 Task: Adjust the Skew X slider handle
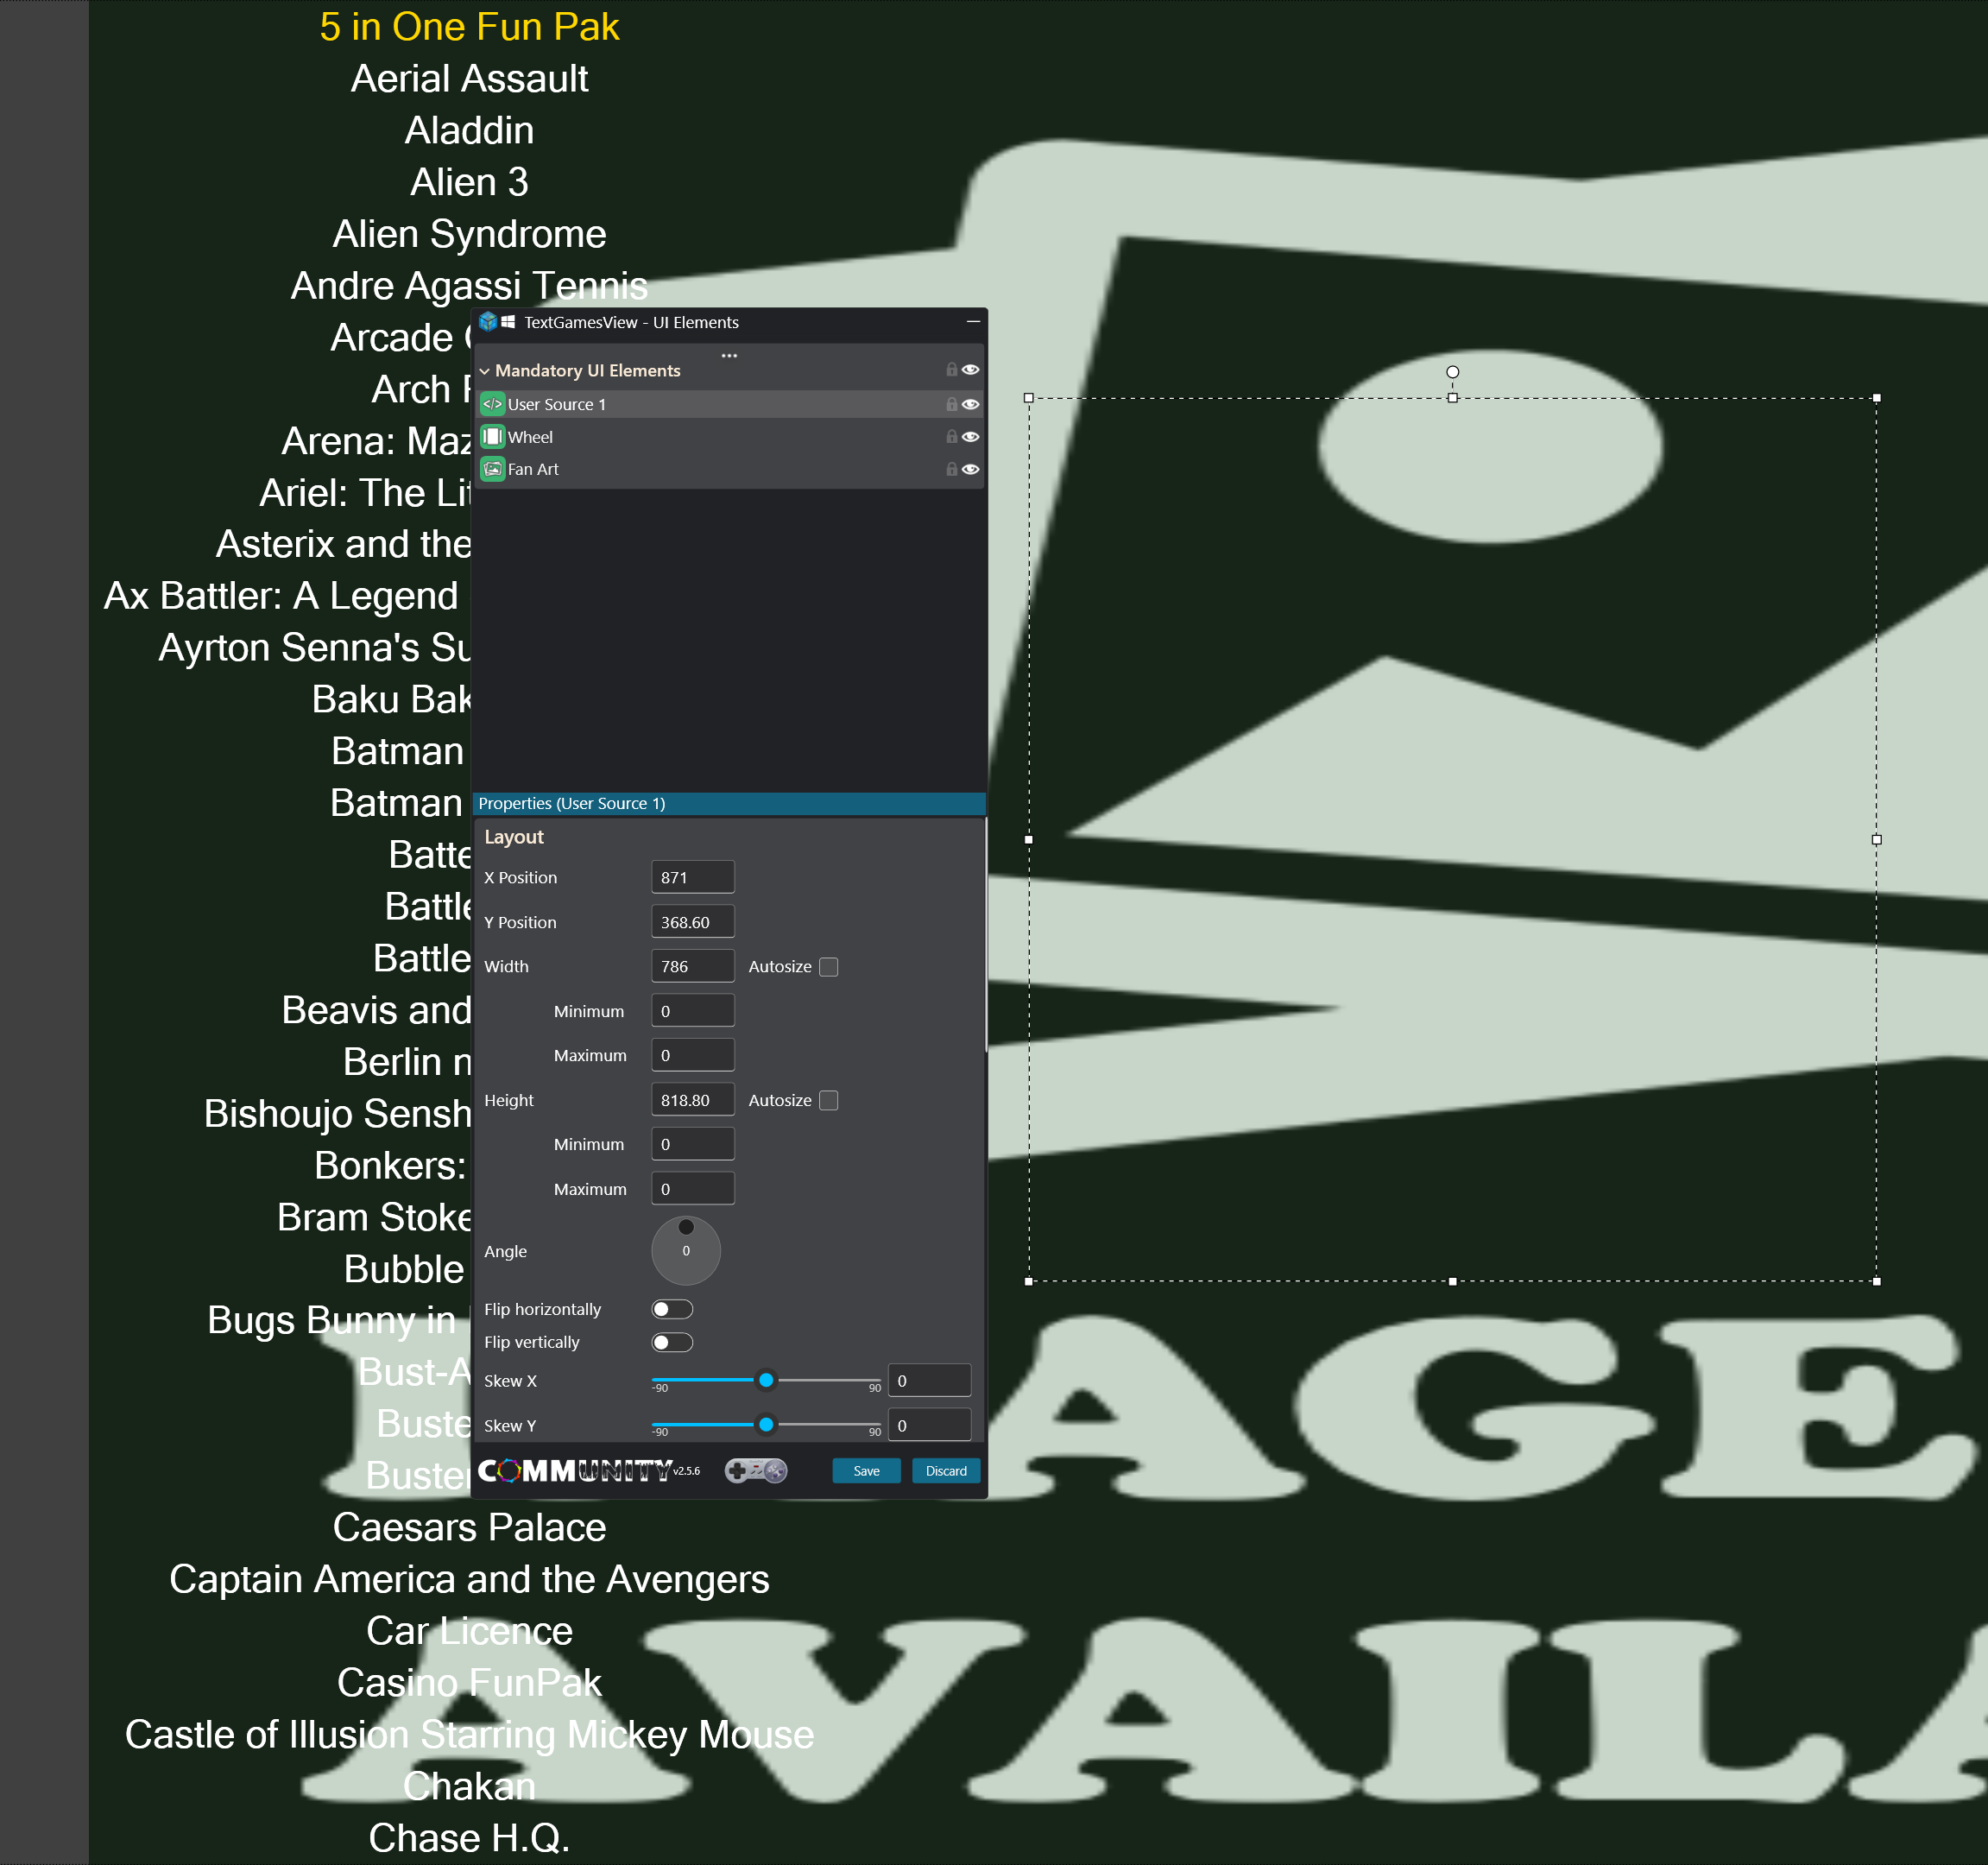(766, 1380)
